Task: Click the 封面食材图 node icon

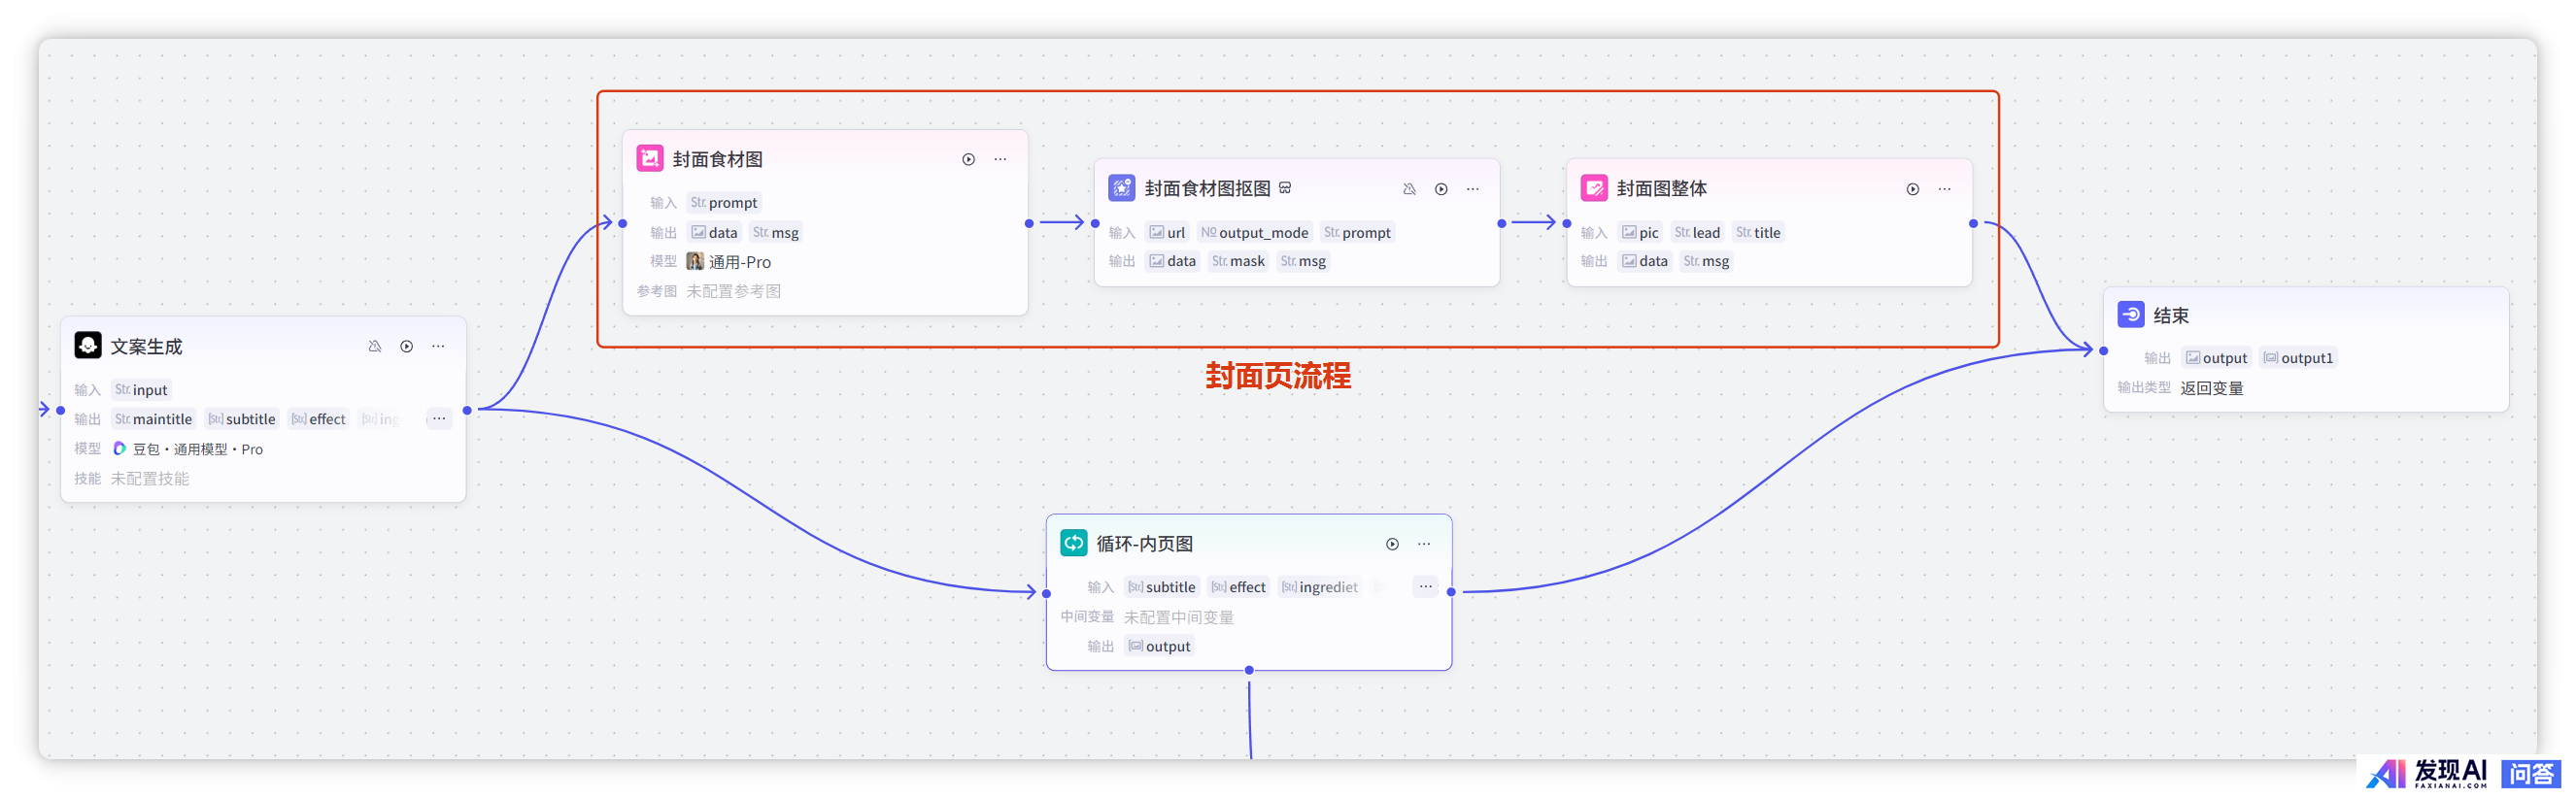Action: coord(650,159)
